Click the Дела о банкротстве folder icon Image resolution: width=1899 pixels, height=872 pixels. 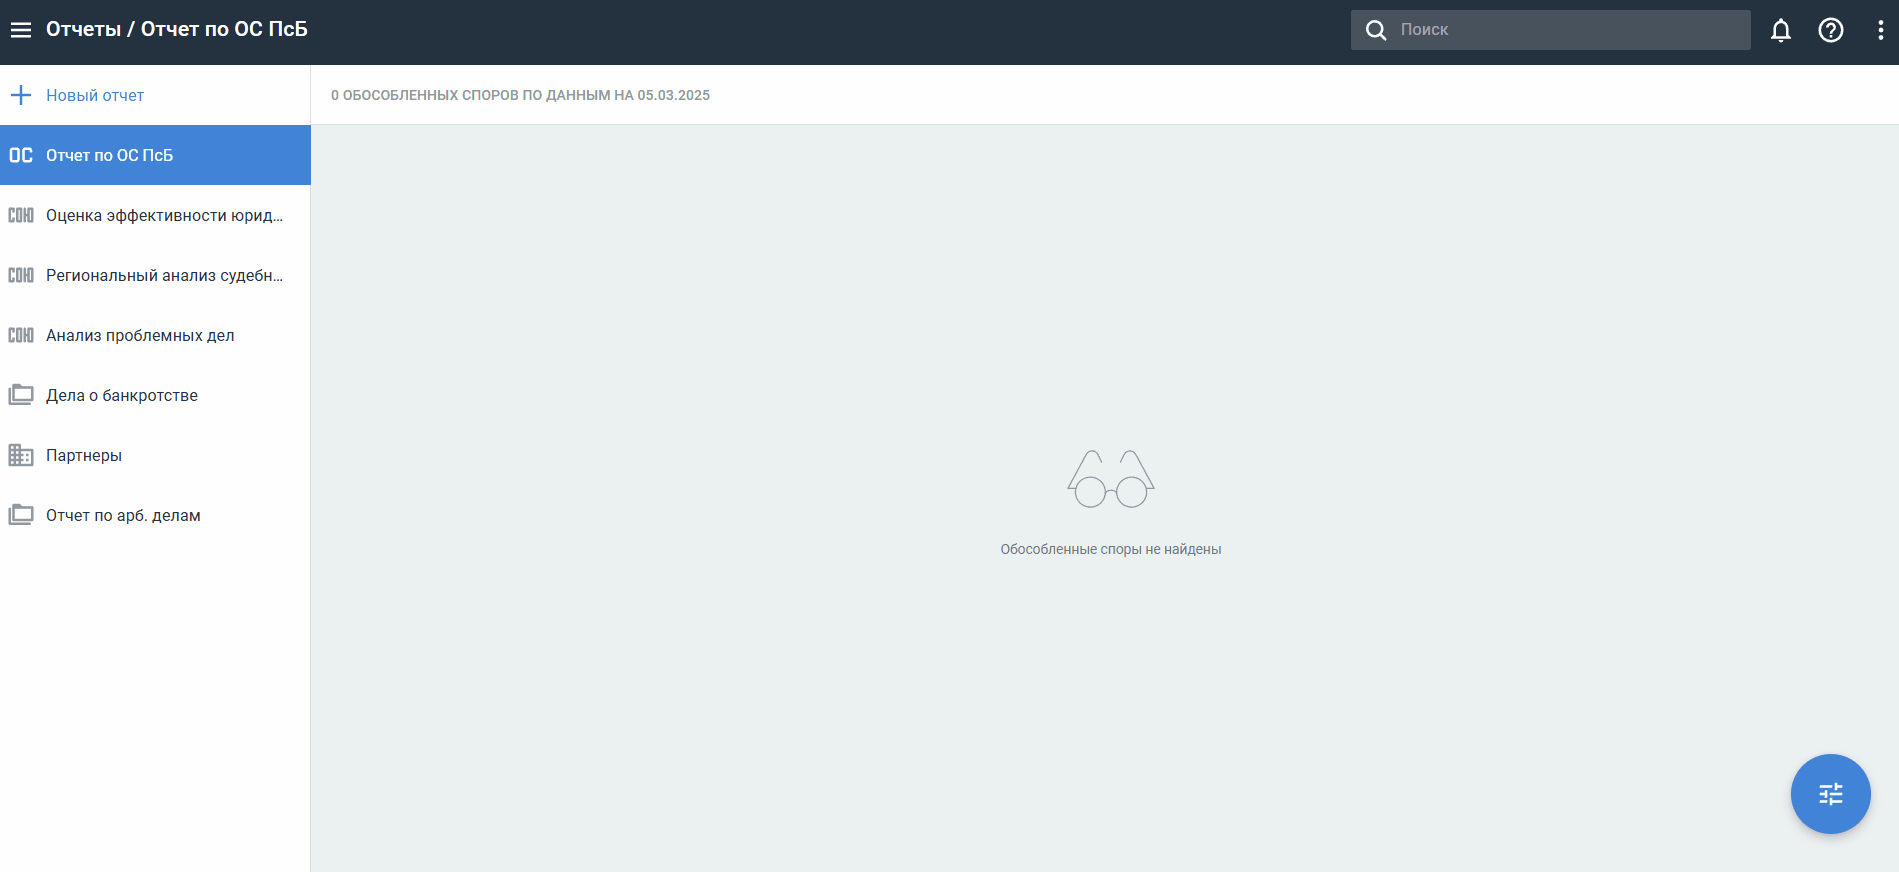click(x=21, y=395)
